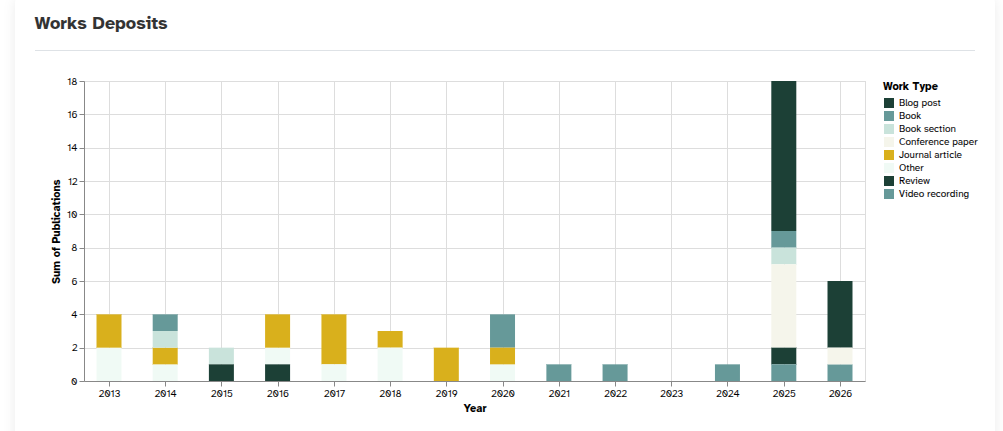This screenshot has height=431, width=1003.
Task: Click the teal bar for 2022
Action: click(x=615, y=373)
